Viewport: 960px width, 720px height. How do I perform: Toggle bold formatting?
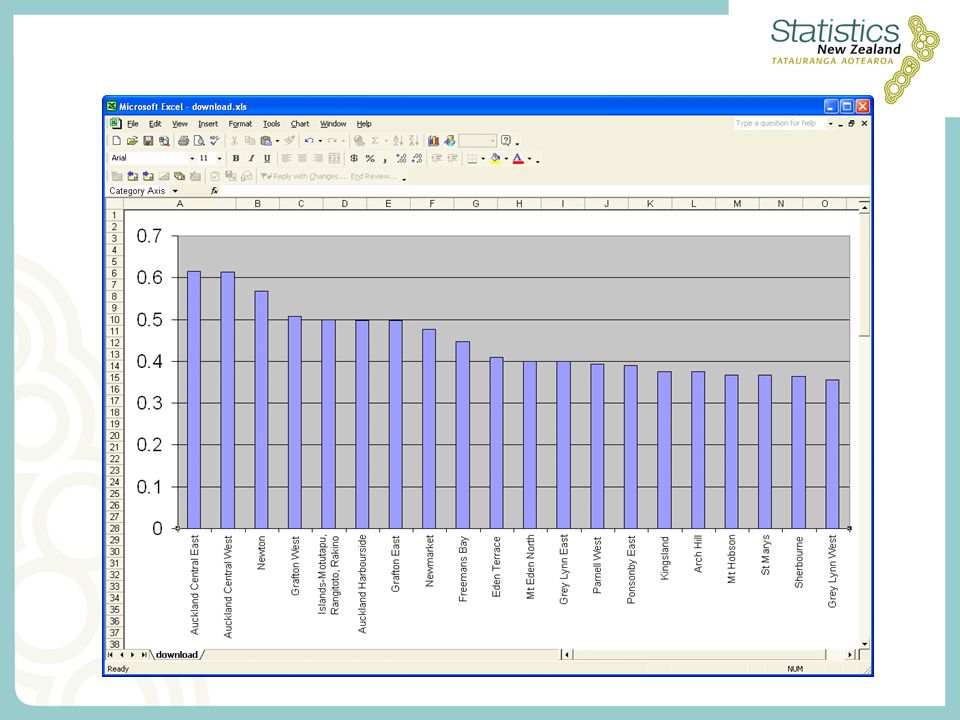tap(236, 159)
